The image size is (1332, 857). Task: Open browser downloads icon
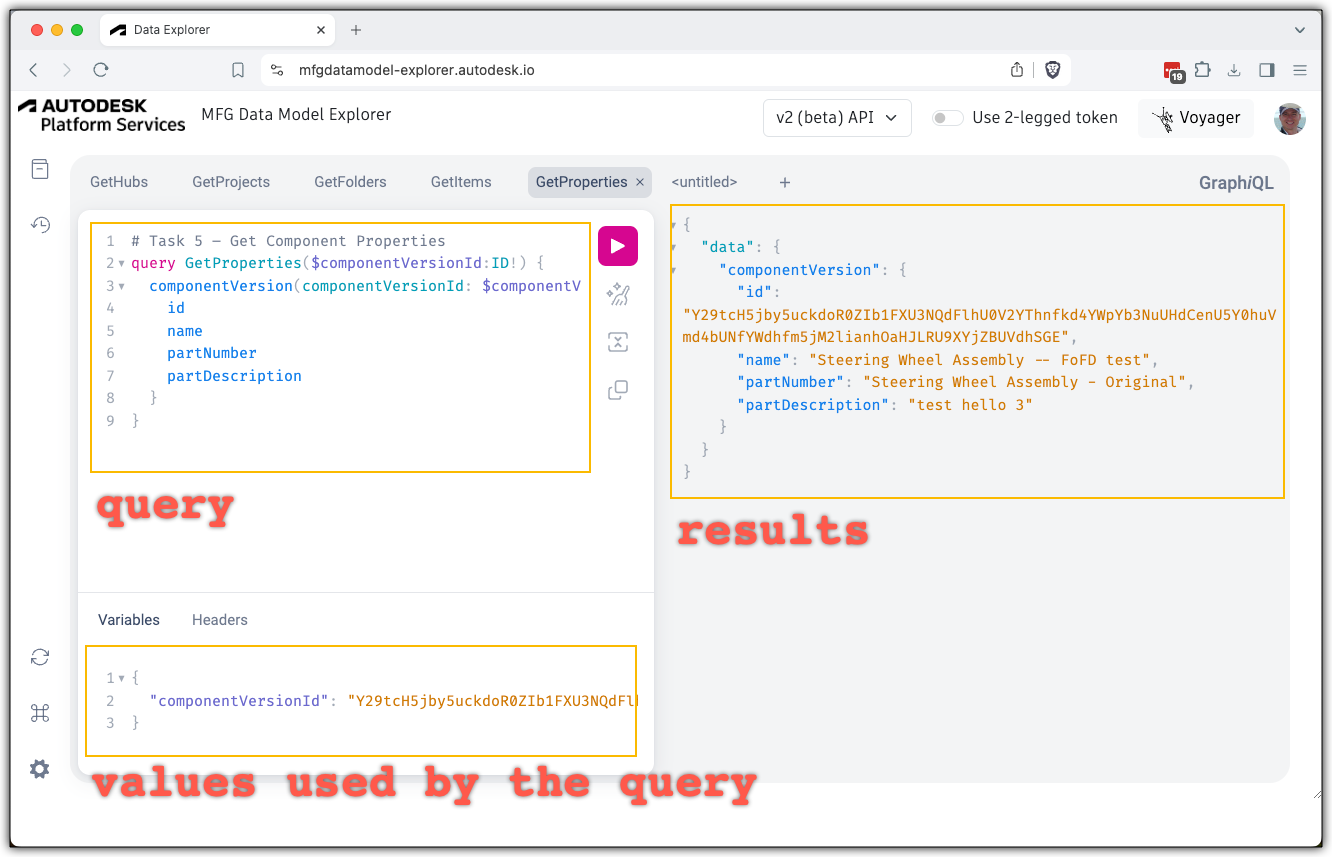tap(1234, 70)
